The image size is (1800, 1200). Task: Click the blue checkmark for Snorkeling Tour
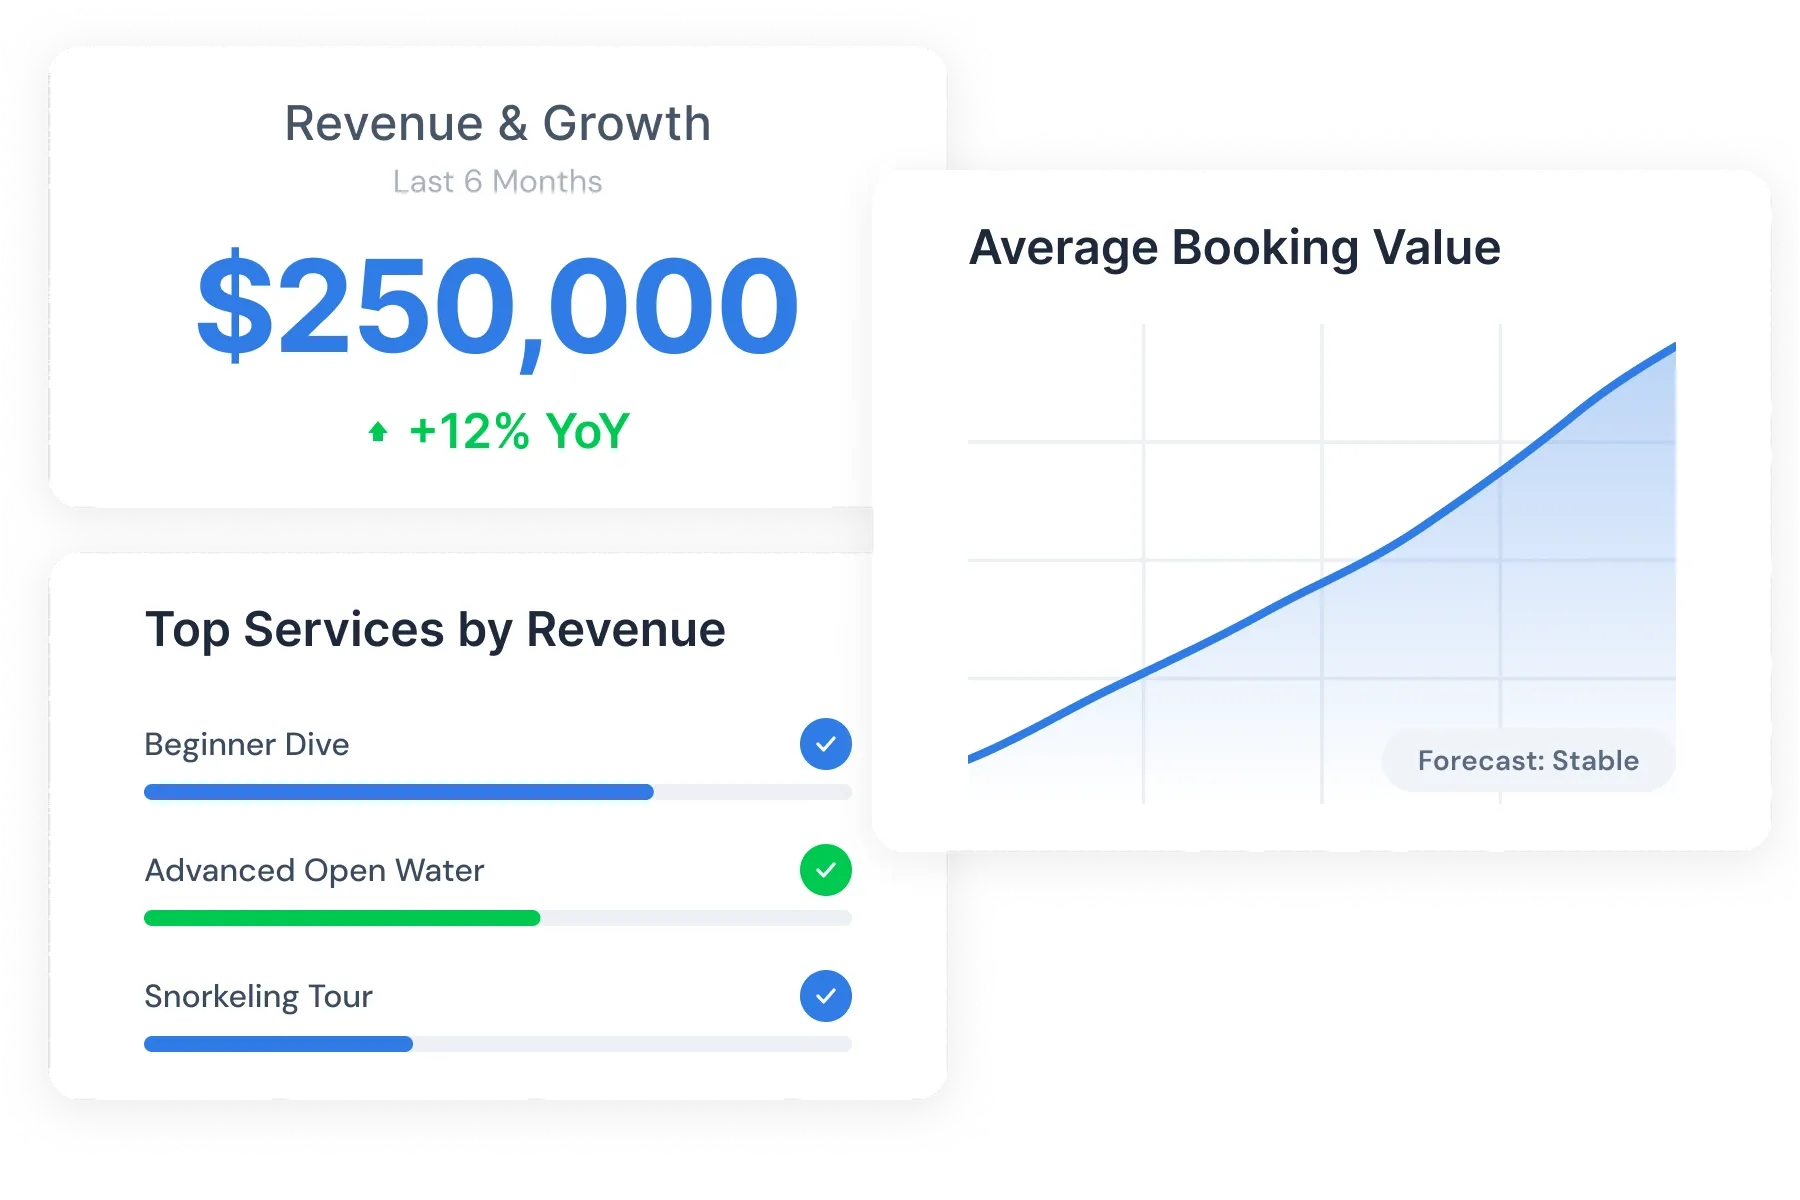(826, 996)
